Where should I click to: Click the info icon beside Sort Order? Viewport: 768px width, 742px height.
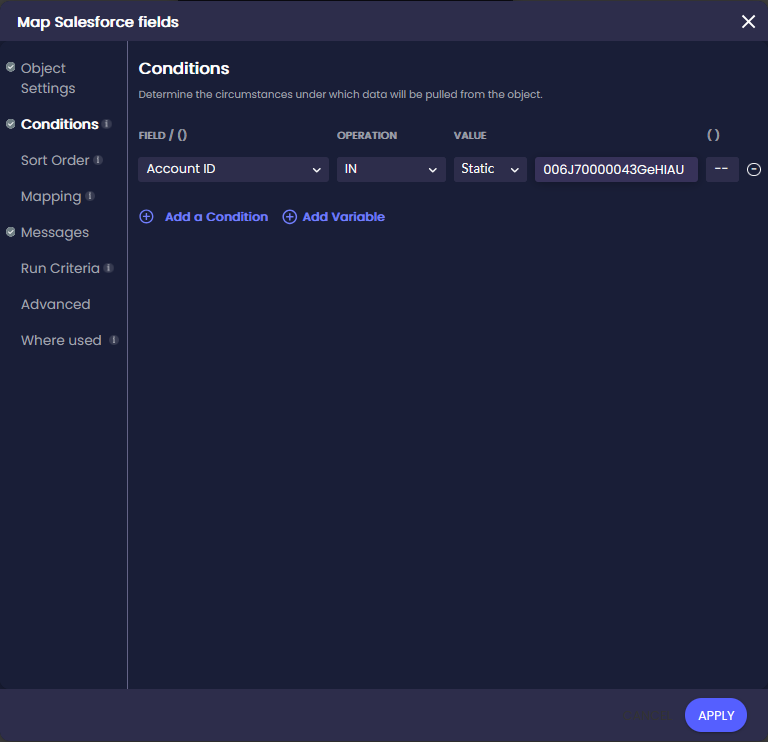[x=98, y=160]
